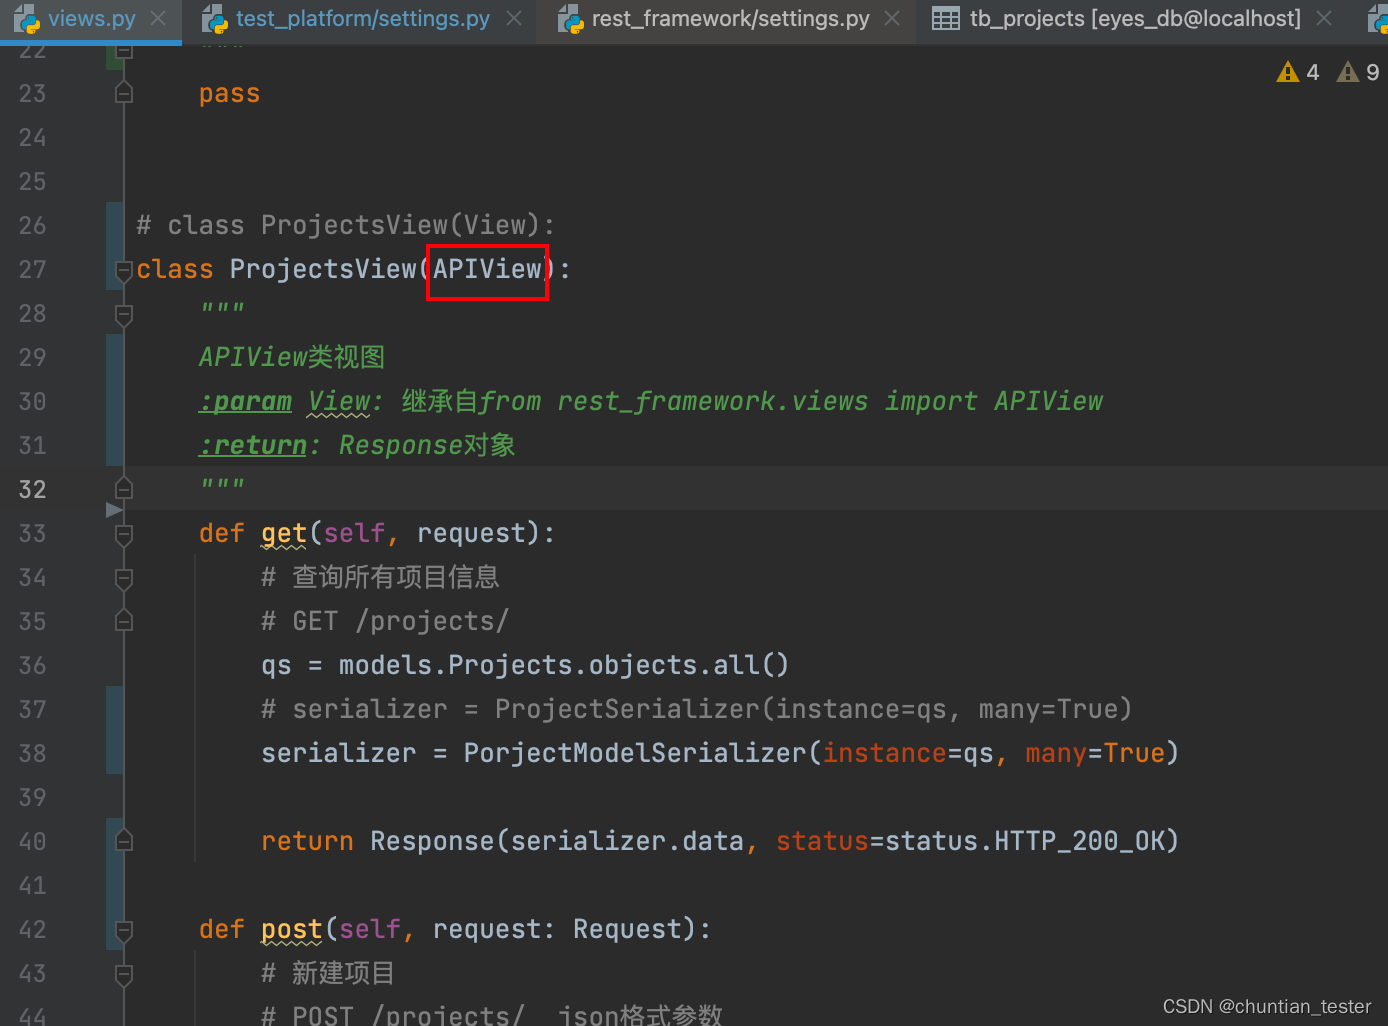Click the gutter pin icon beside line 23
The height and width of the screenshot is (1026, 1388).
123,92
